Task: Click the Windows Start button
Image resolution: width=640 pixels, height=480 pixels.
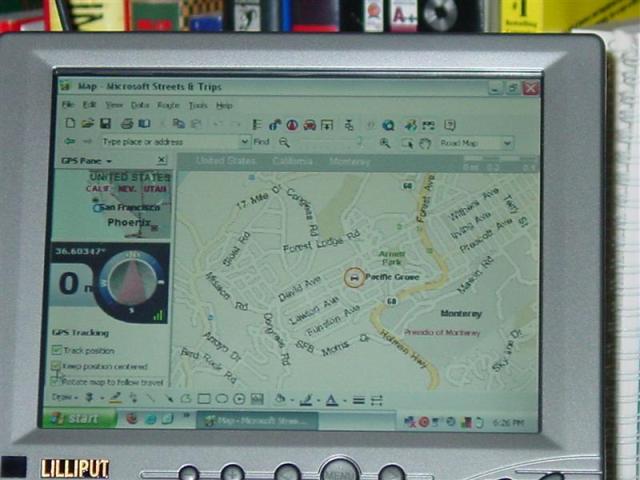Action: pyautogui.click(x=80, y=419)
